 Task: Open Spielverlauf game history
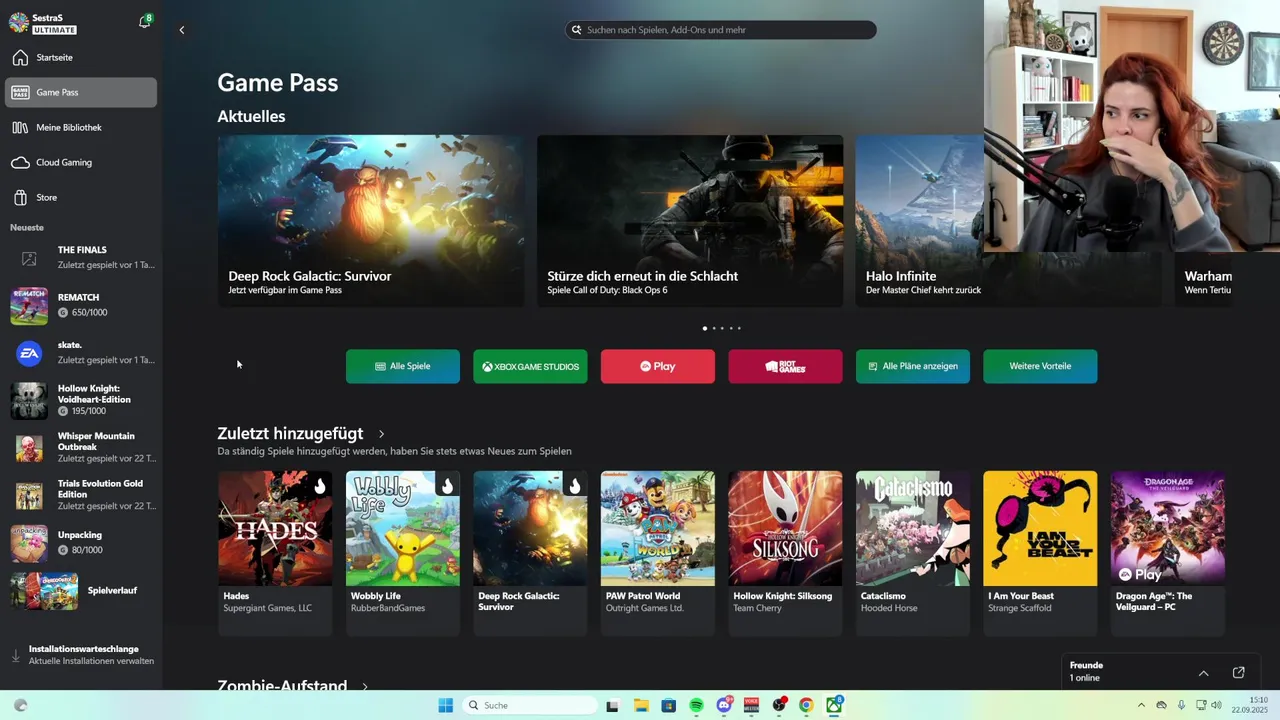[x=81, y=590]
